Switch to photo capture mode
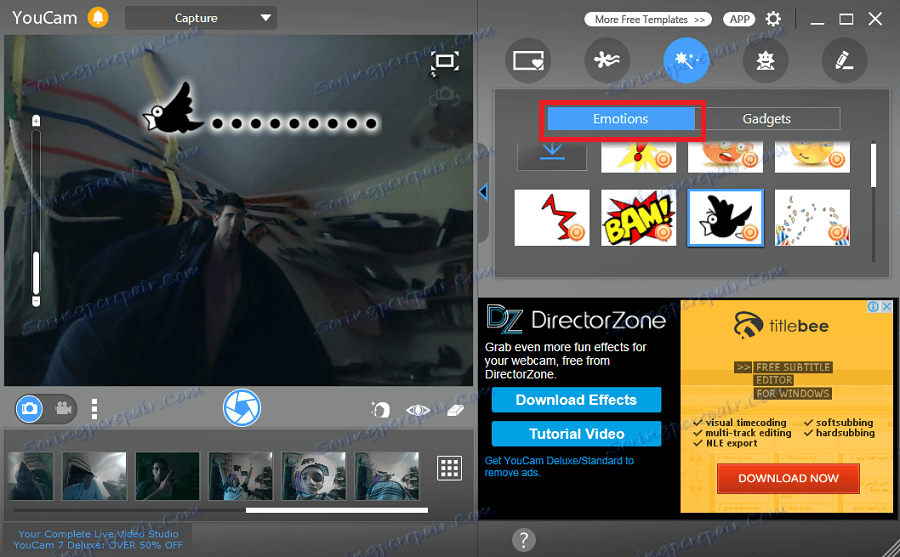The image size is (900, 557). [29, 409]
